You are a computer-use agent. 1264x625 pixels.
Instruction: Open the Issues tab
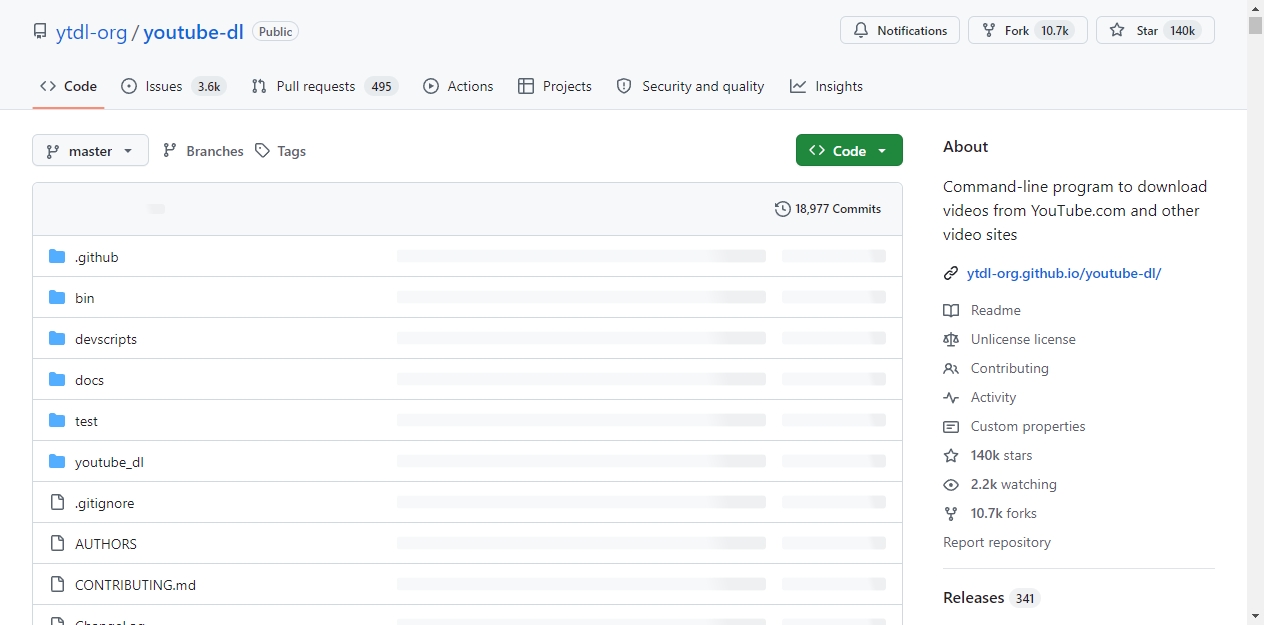click(x=173, y=86)
